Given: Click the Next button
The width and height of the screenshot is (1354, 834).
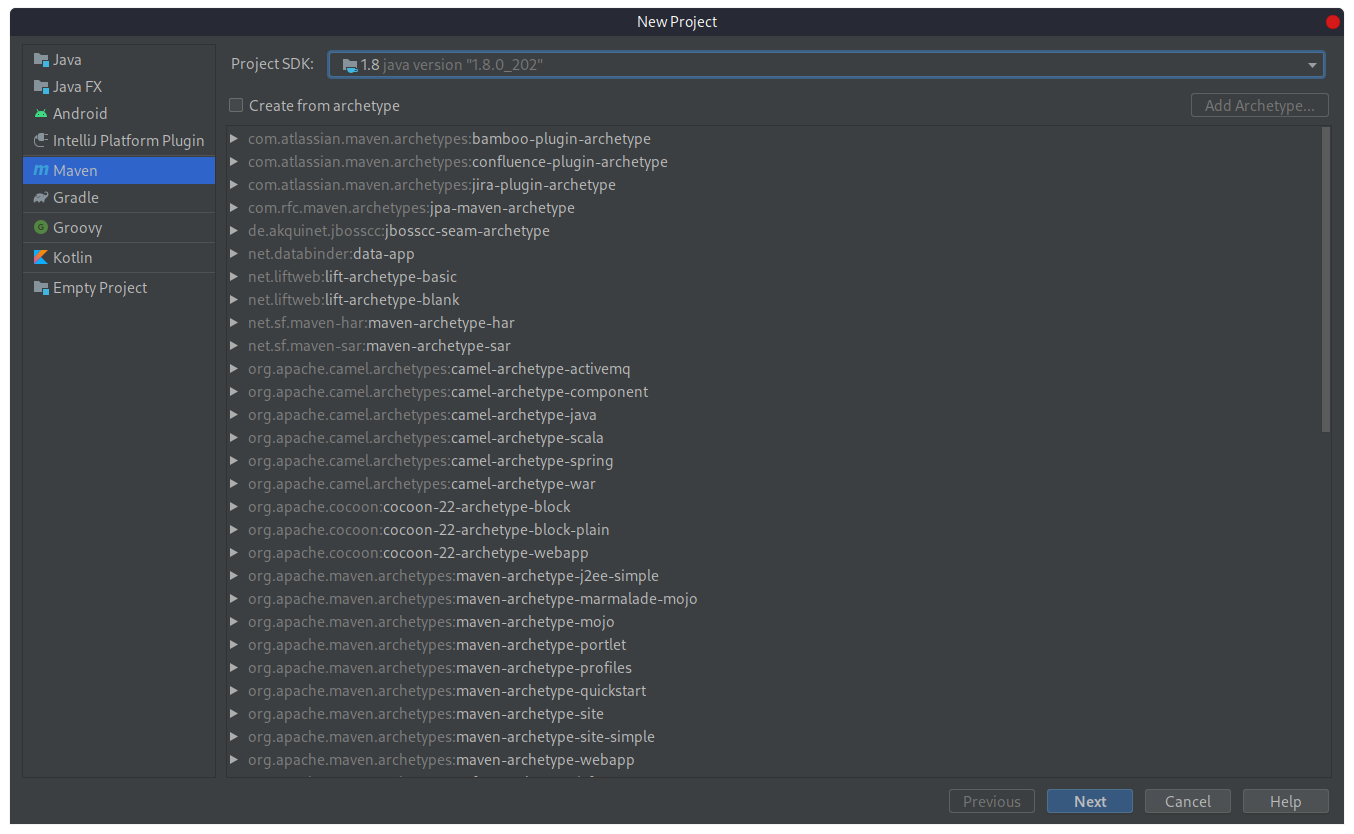Looking at the screenshot, I should click(x=1089, y=801).
